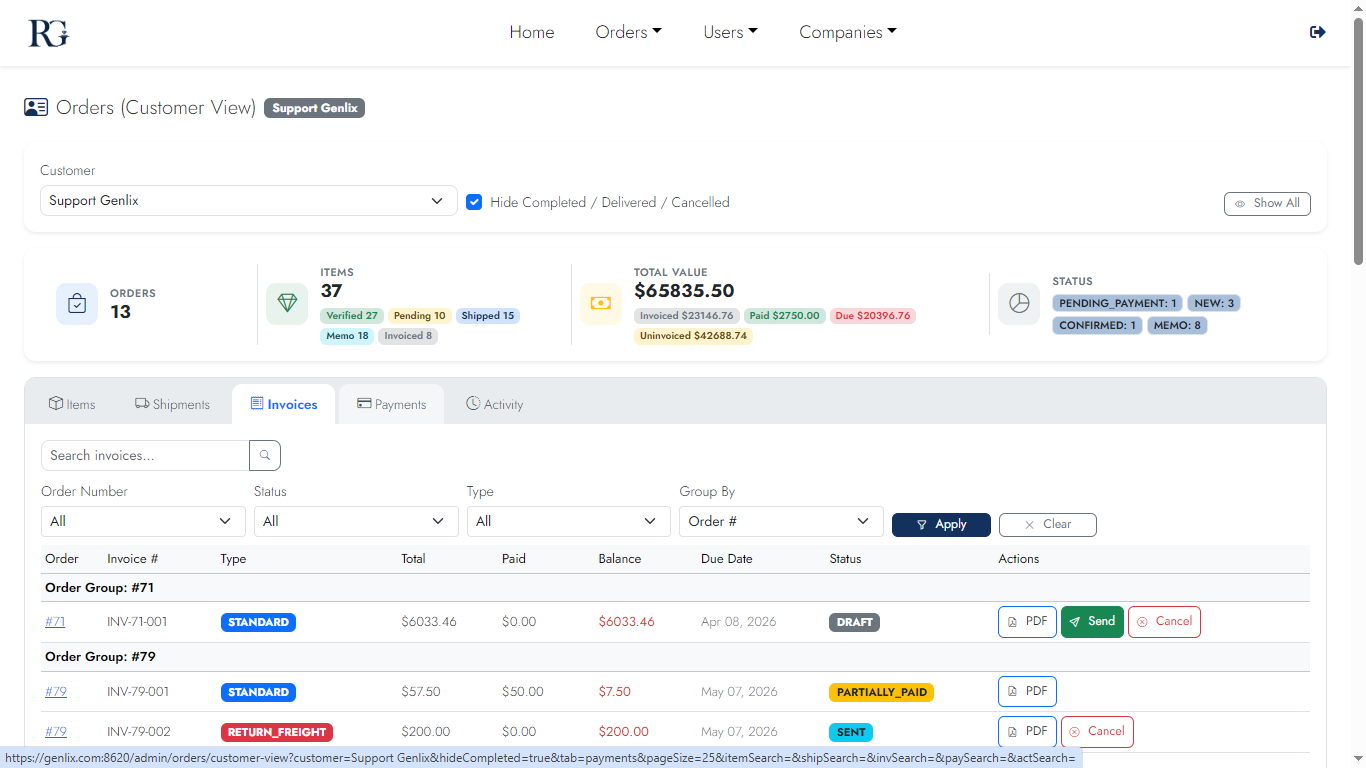Download PDF for invoice INV-71-001
This screenshot has width=1366, height=768.
(1027, 622)
